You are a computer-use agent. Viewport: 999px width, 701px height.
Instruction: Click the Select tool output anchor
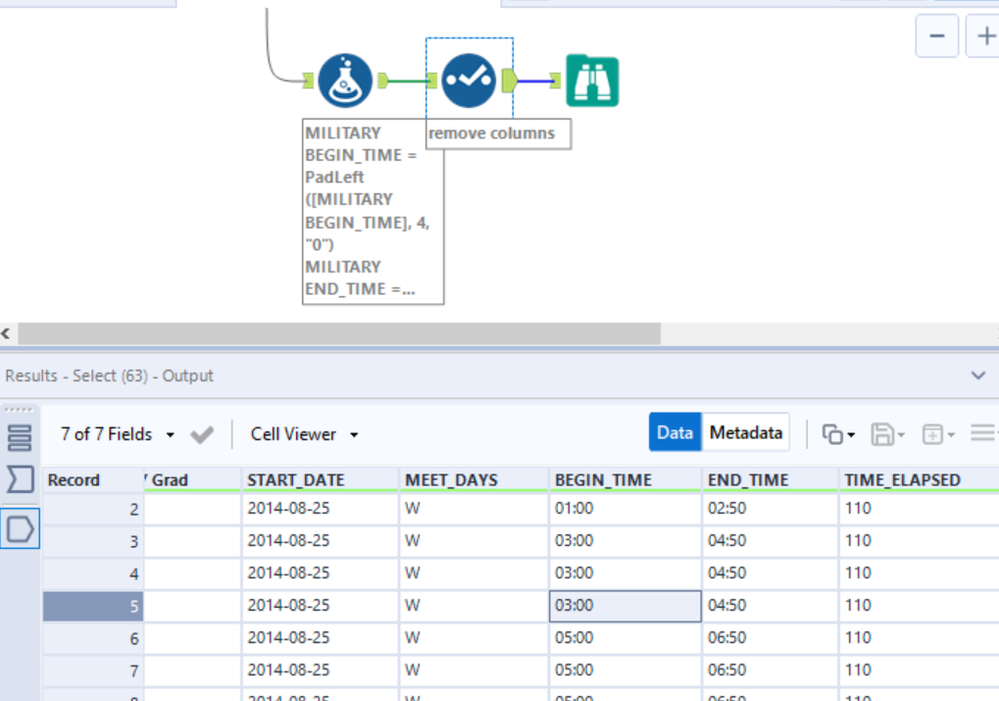click(x=509, y=80)
